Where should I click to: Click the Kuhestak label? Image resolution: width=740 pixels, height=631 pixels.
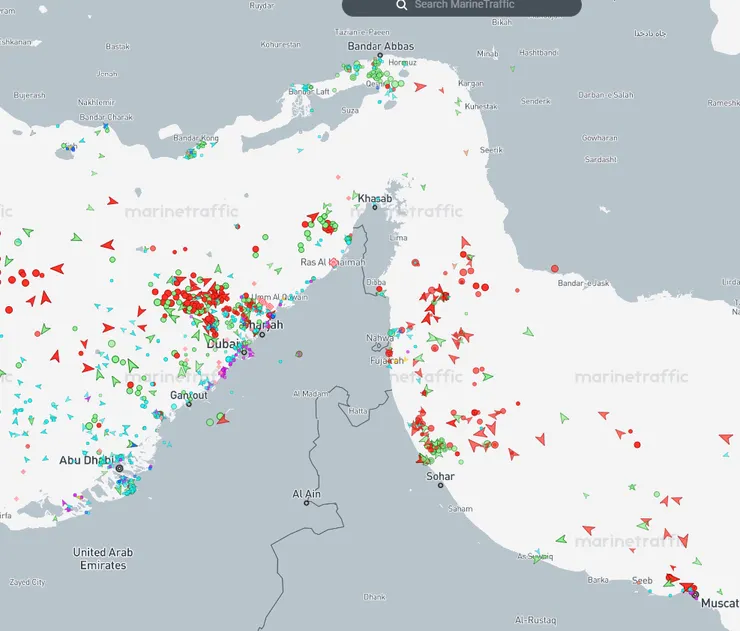(x=481, y=106)
